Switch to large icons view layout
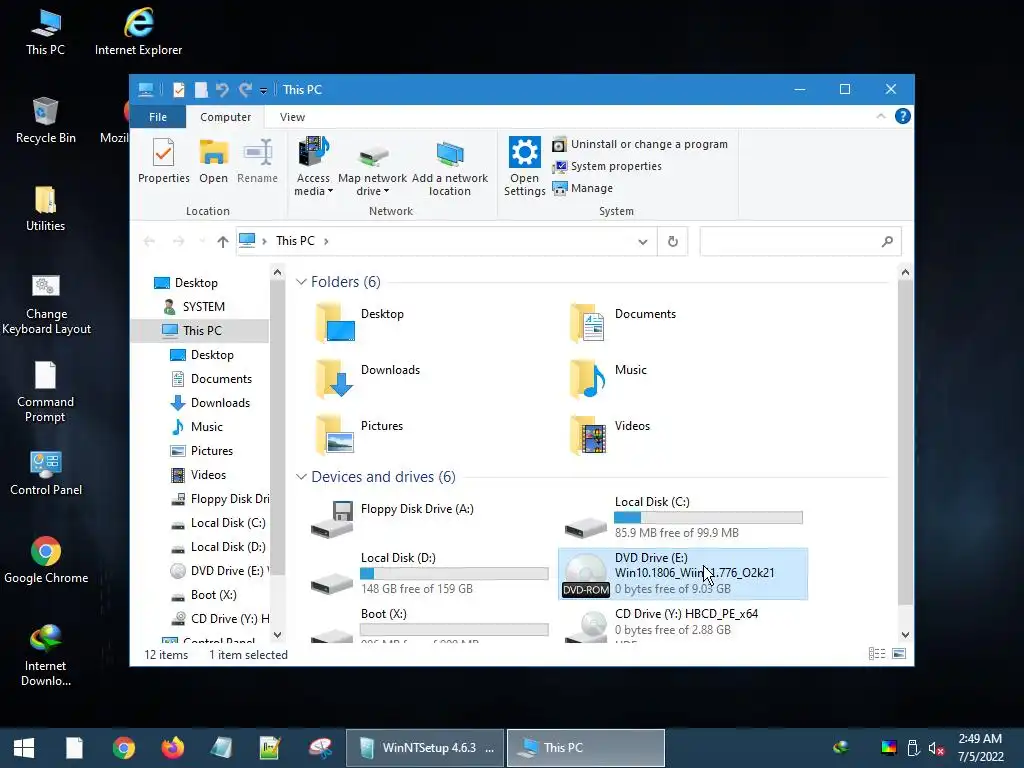Screen dimensions: 1024x768 [x=899, y=654]
